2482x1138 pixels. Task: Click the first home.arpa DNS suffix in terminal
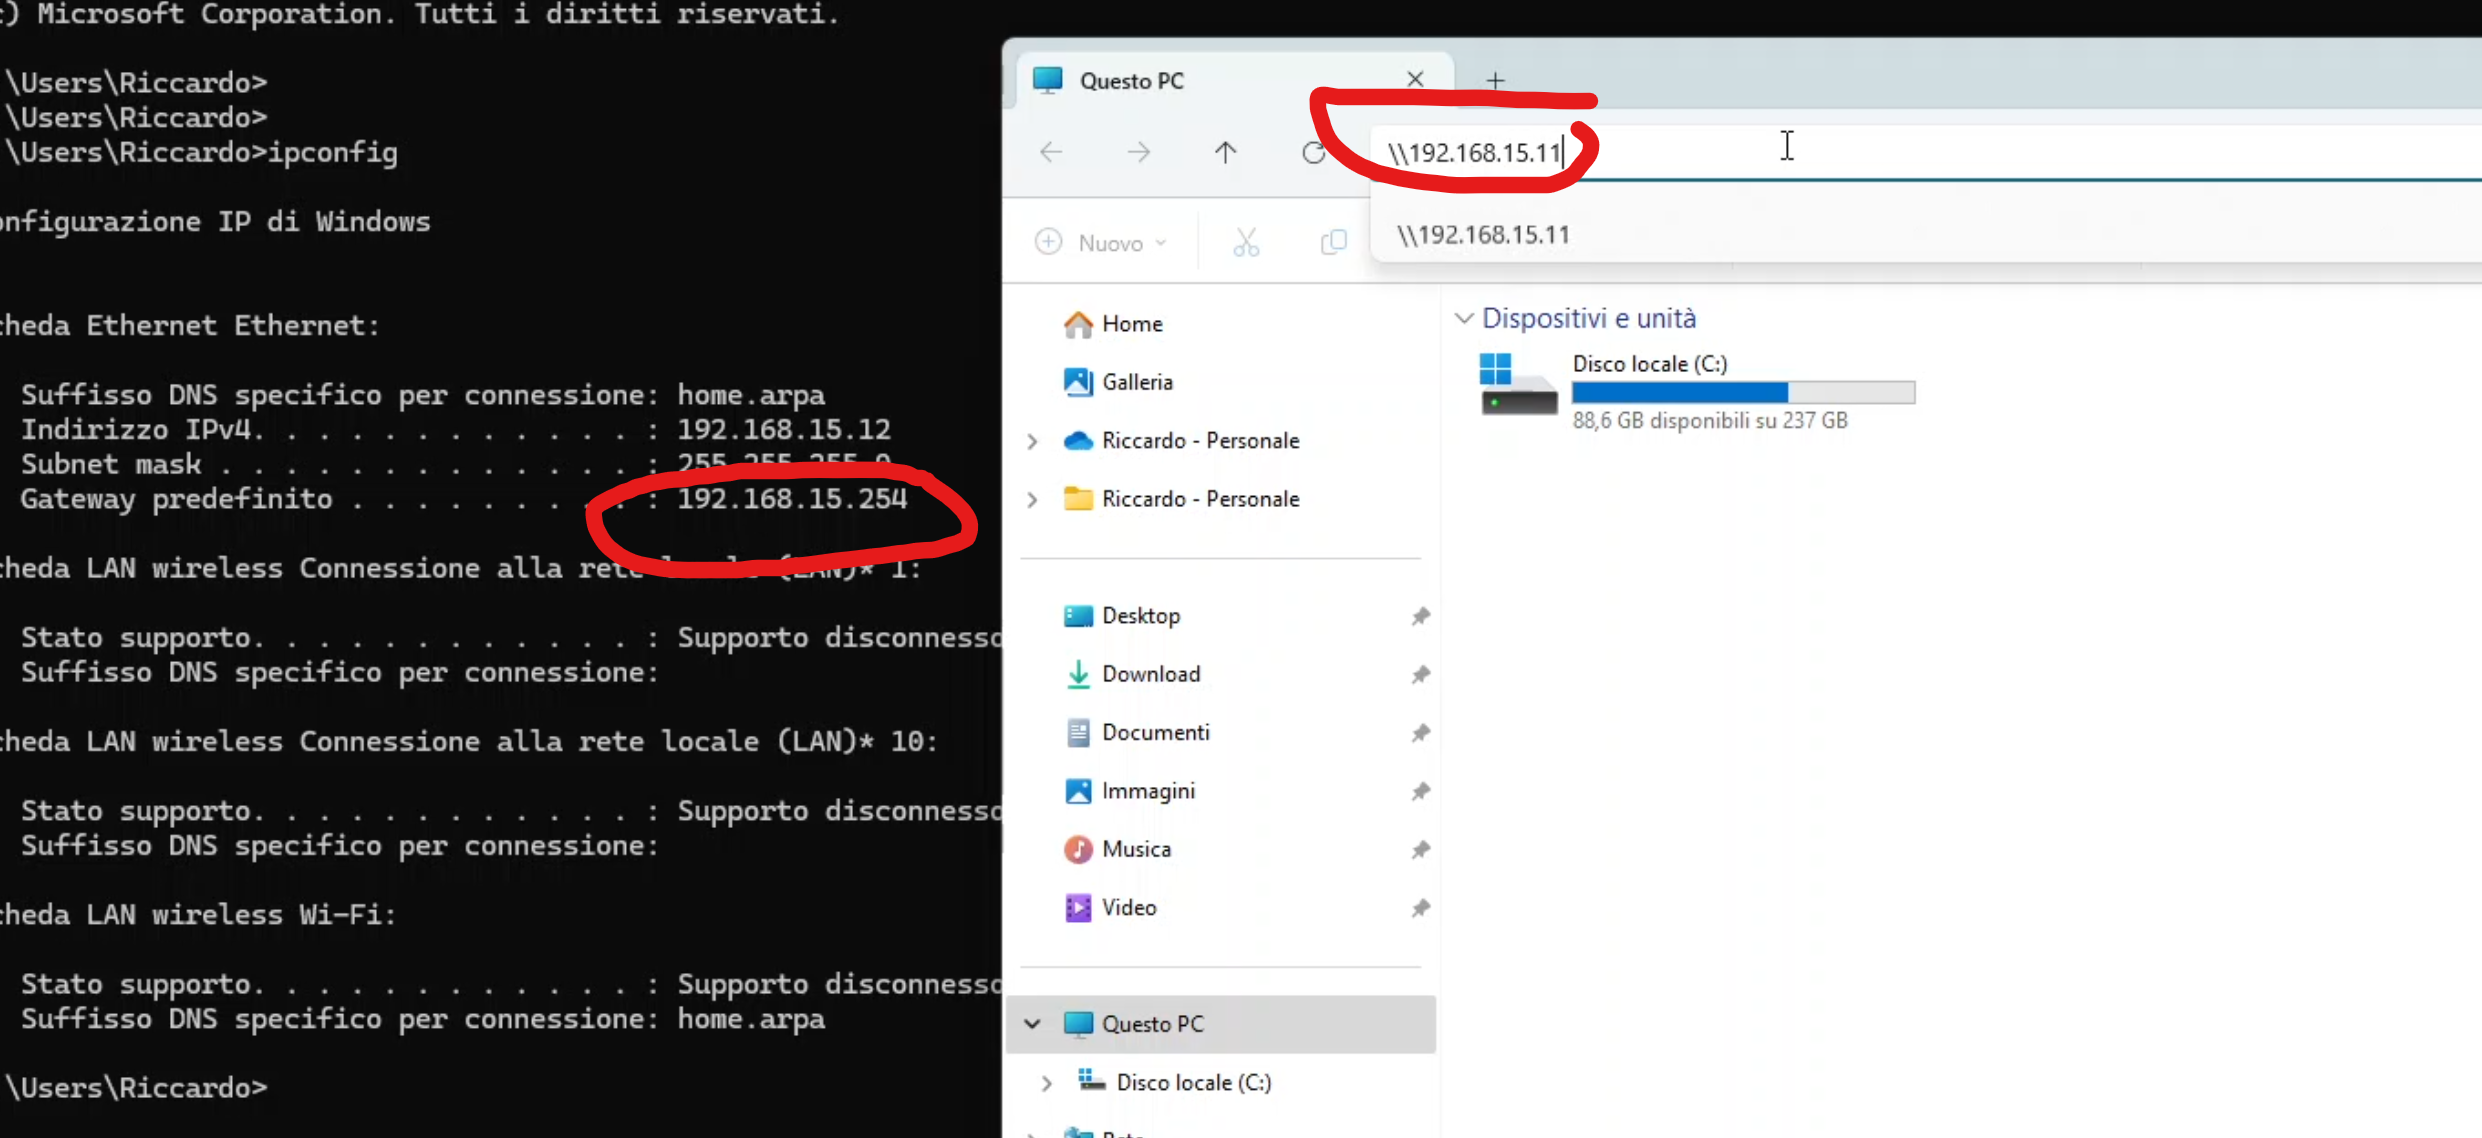[x=751, y=396]
